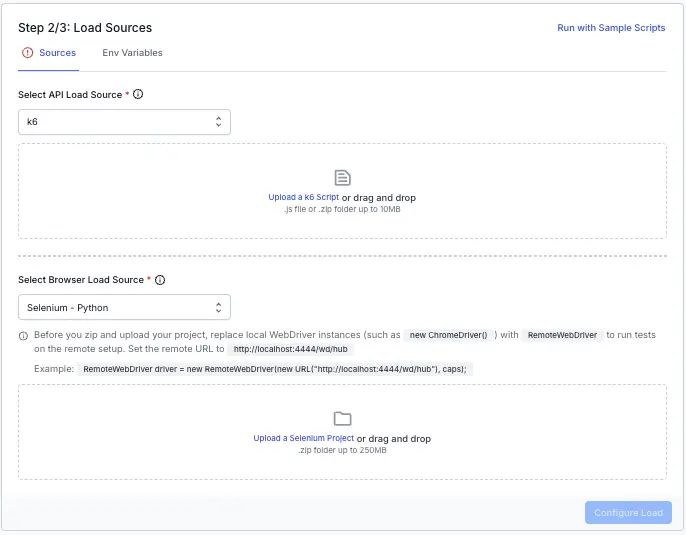Open info icon next to API Load Source
This screenshot has height=535, width=686.
click(138, 94)
